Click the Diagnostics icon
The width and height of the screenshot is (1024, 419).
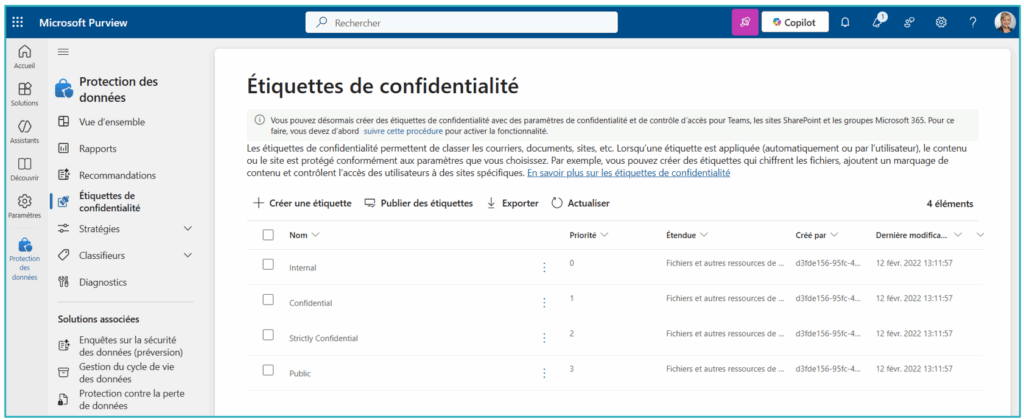(63, 282)
